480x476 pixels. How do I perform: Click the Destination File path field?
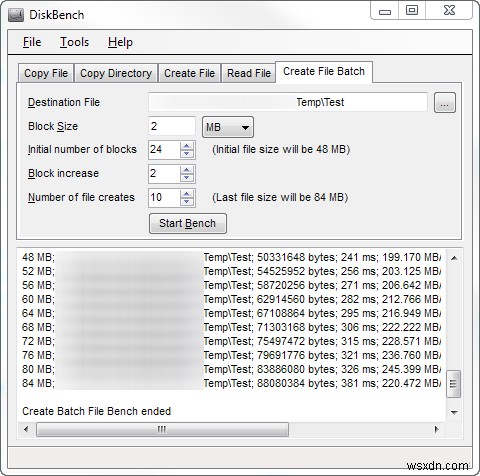pyautogui.click(x=288, y=102)
